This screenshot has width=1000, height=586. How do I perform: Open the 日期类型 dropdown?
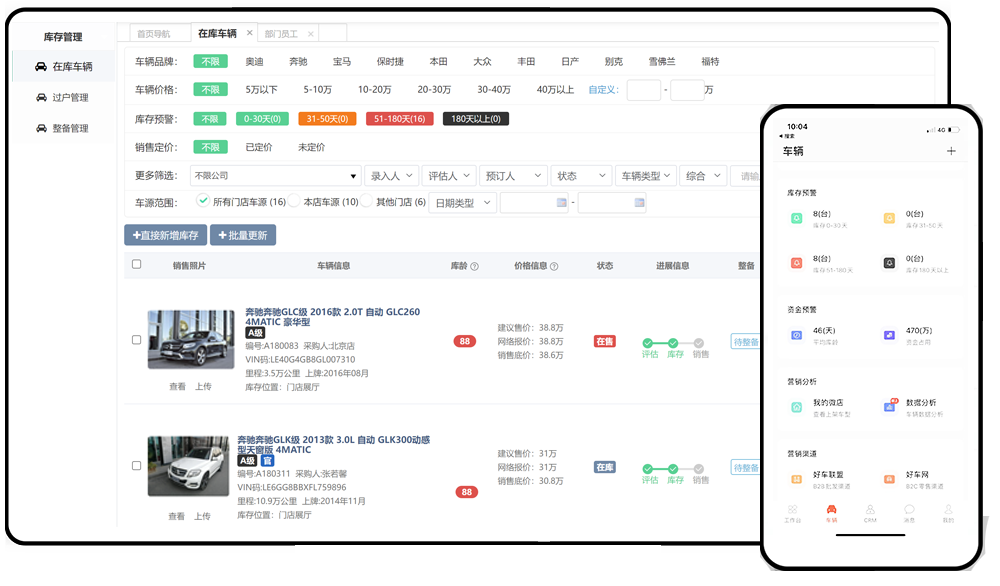point(462,203)
